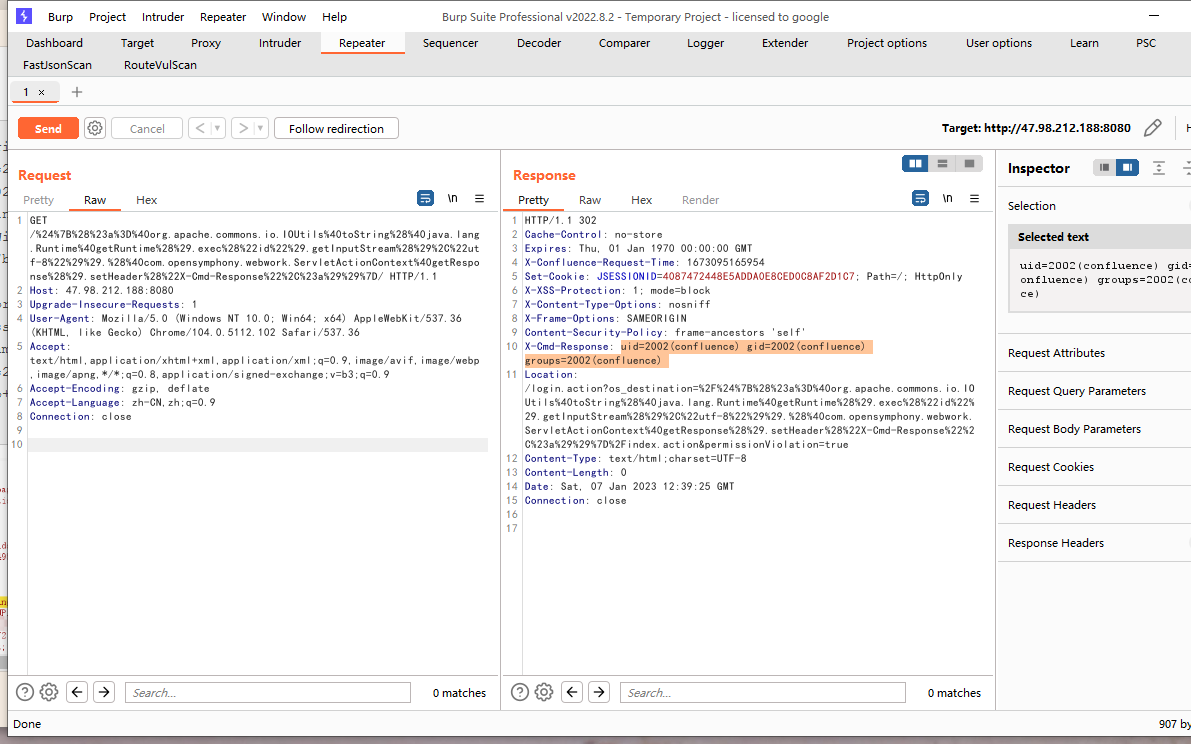Open the Extender tab

(785, 43)
